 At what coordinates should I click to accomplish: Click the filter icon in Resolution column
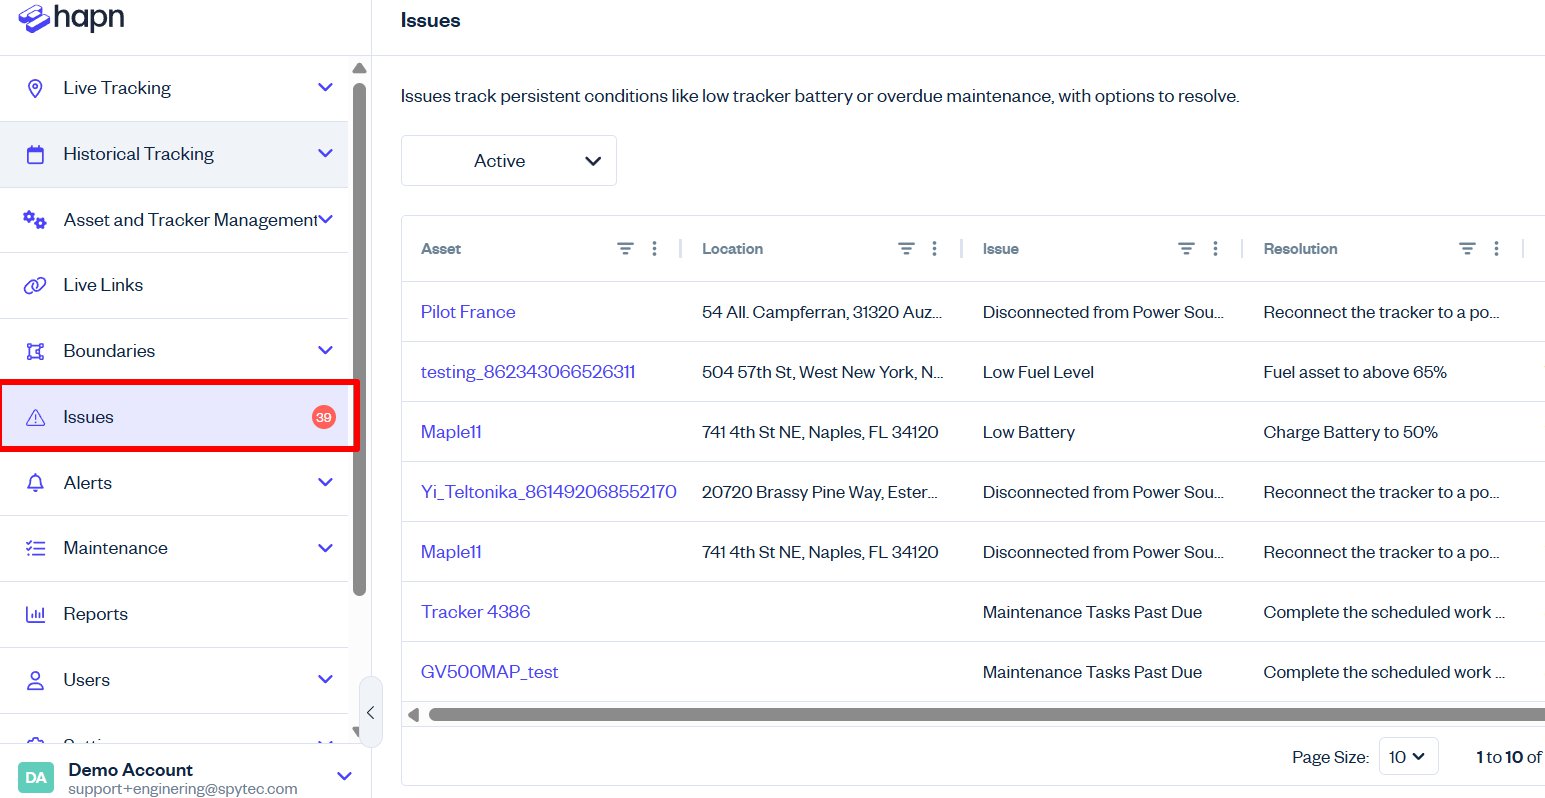(x=1467, y=249)
